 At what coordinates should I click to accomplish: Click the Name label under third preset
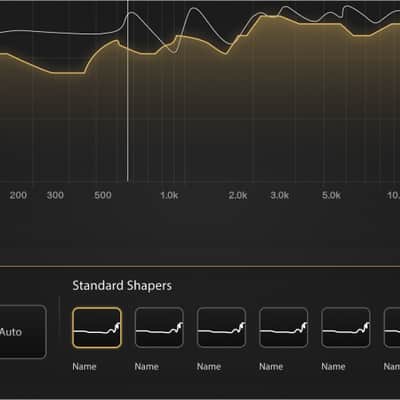point(209,367)
